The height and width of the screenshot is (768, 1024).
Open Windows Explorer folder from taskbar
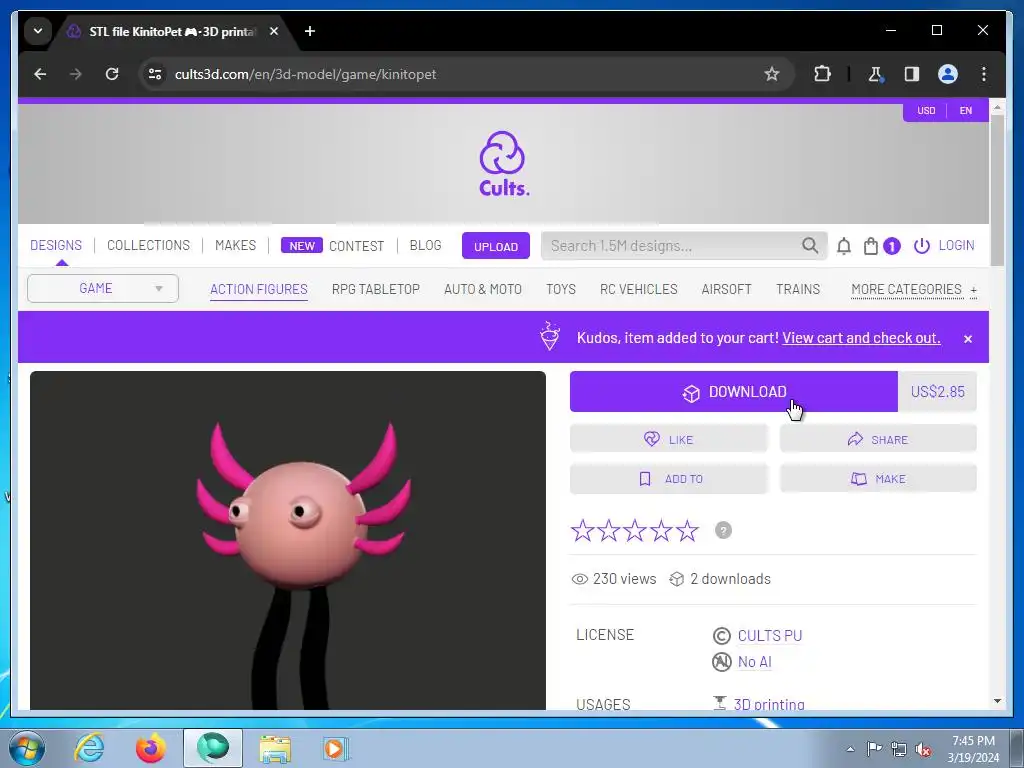[x=275, y=748]
